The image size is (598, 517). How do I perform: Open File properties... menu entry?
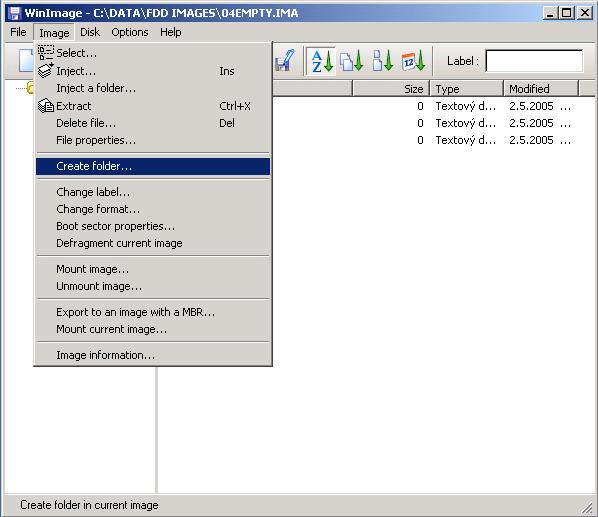(153, 140)
